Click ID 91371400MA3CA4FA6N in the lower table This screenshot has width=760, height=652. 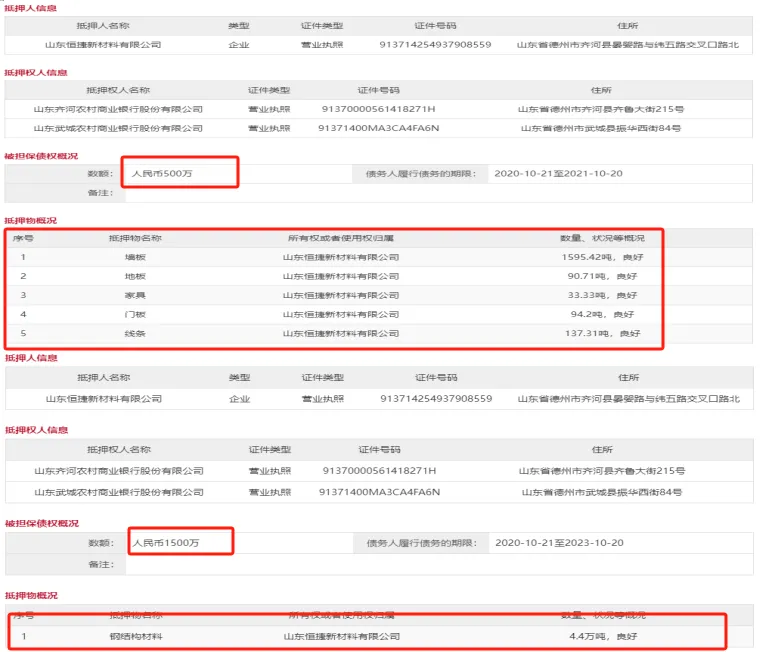click(380, 493)
